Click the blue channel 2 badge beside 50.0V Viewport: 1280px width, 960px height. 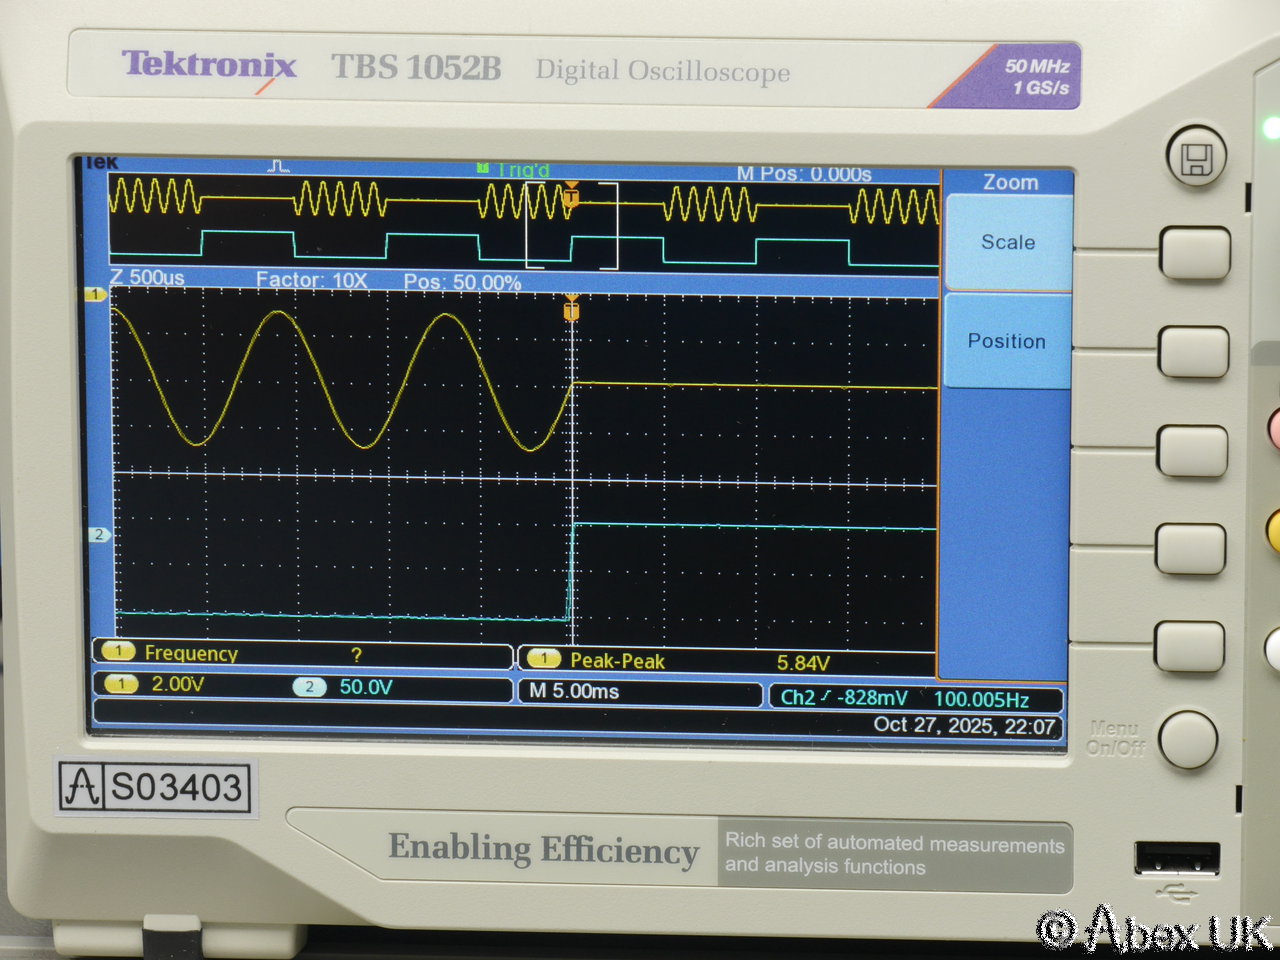coord(310,686)
